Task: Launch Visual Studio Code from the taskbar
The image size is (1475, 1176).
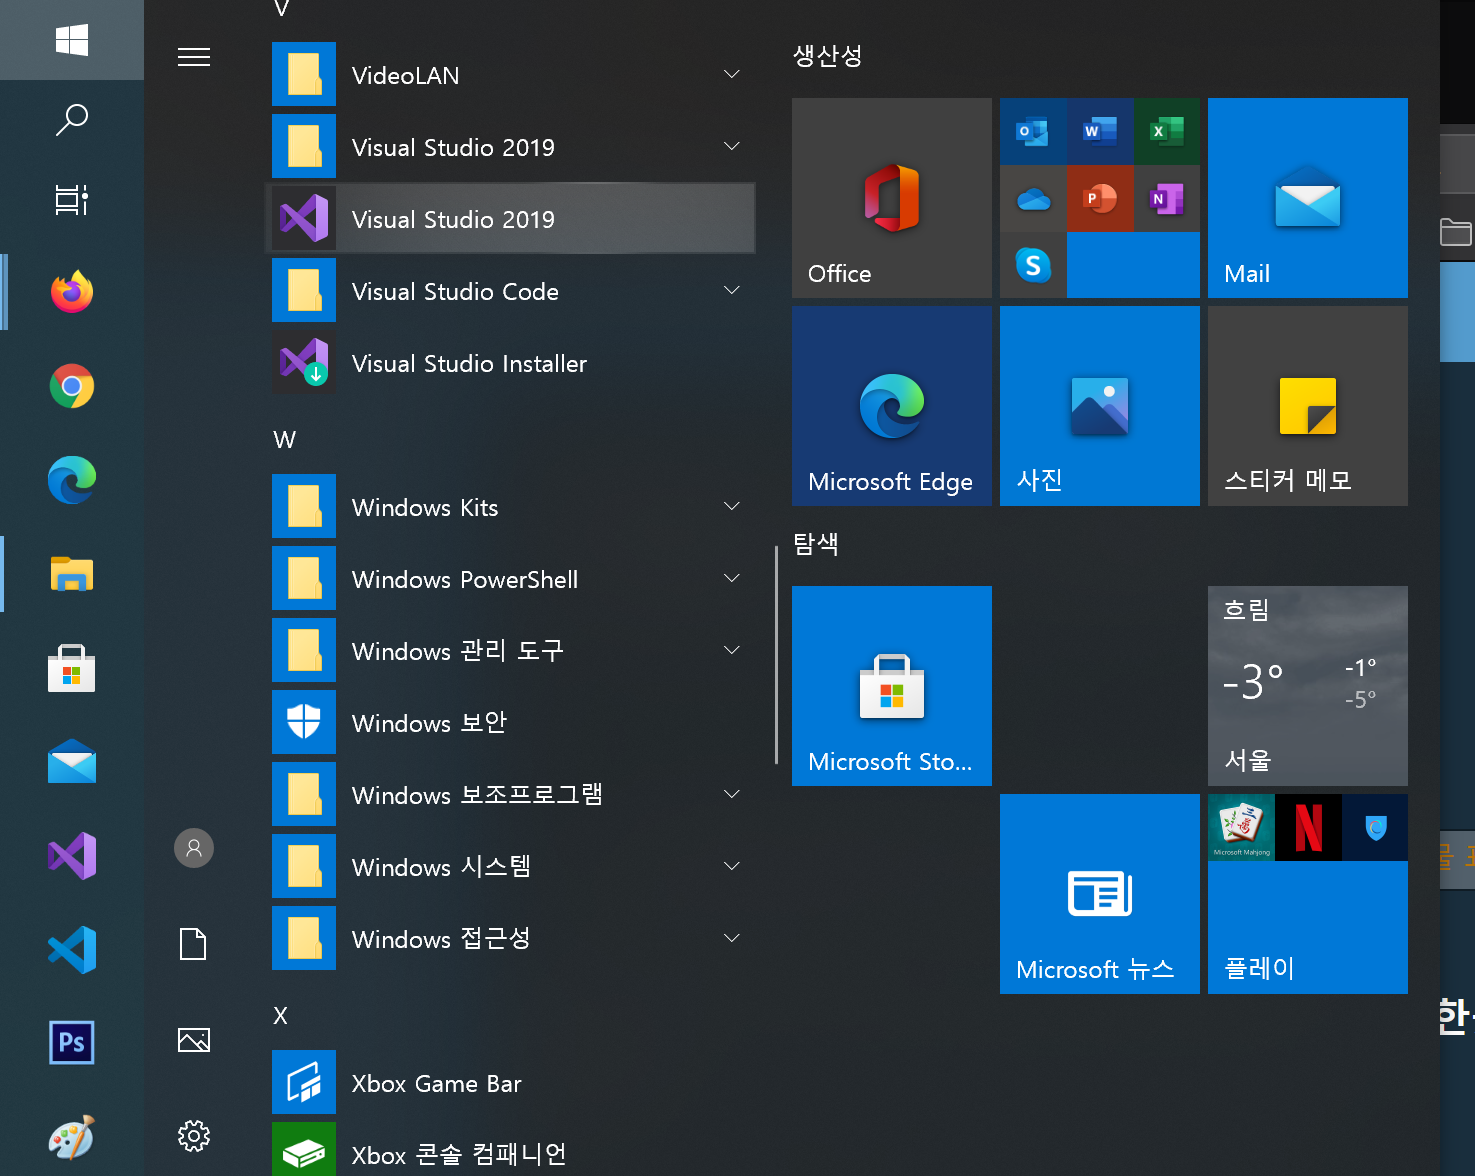Action: pos(72,950)
